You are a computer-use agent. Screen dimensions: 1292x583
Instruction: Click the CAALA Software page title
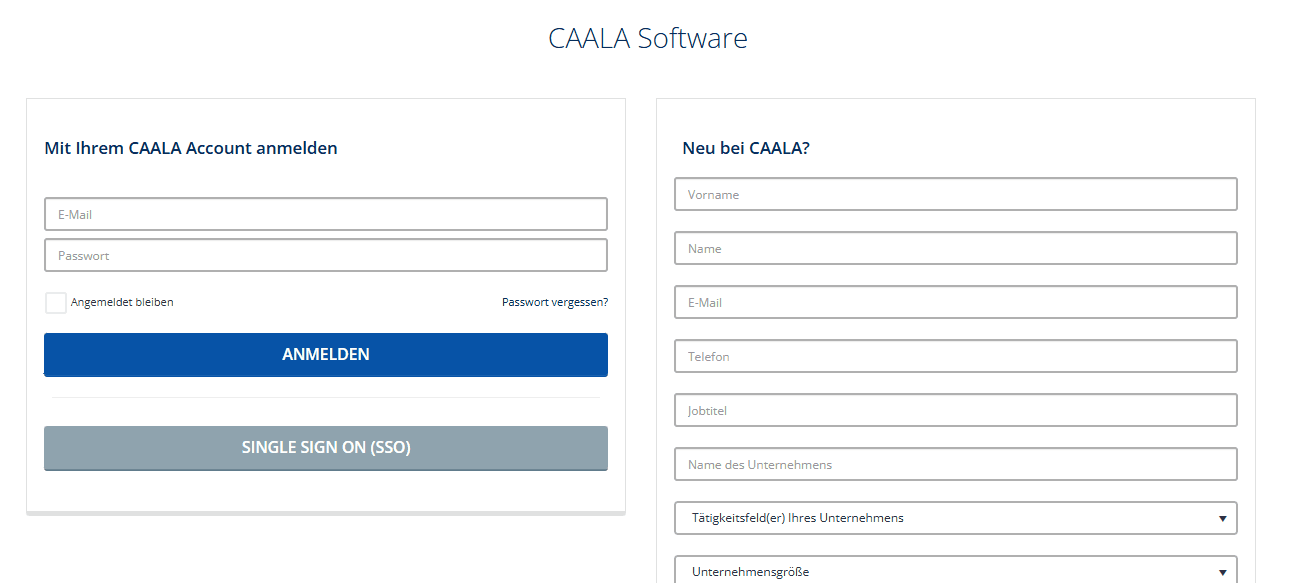click(x=647, y=38)
